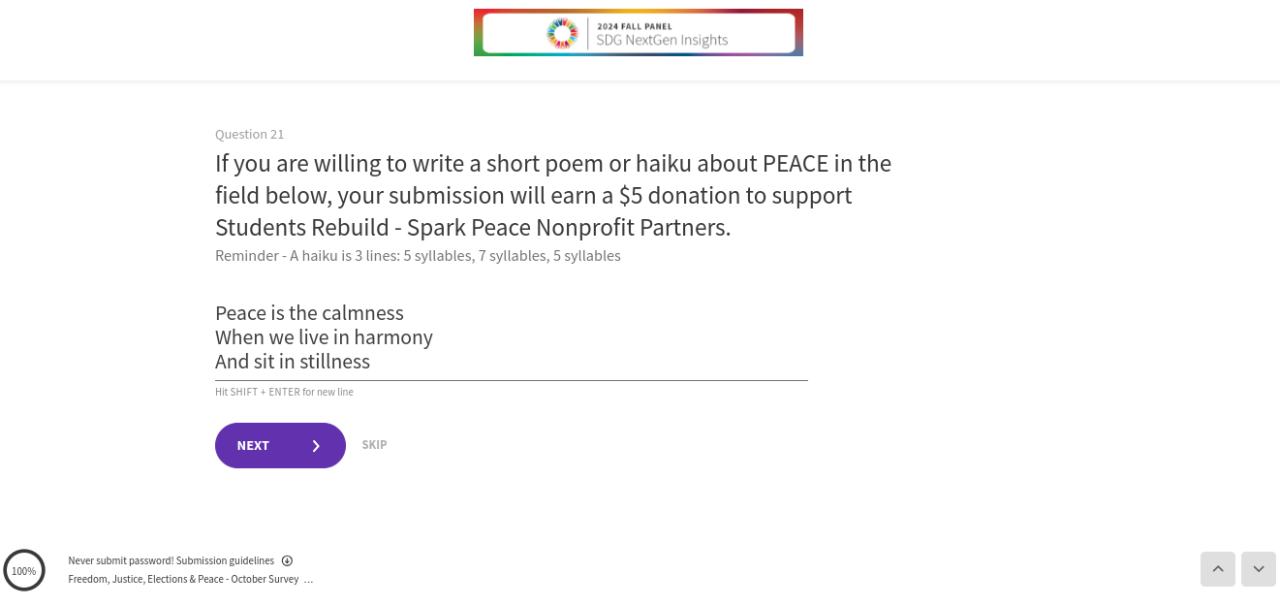
Task: Click the Freedom, Justice, Elections & Peace survey title
Action: pyautogui.click(x=183, y=579)
